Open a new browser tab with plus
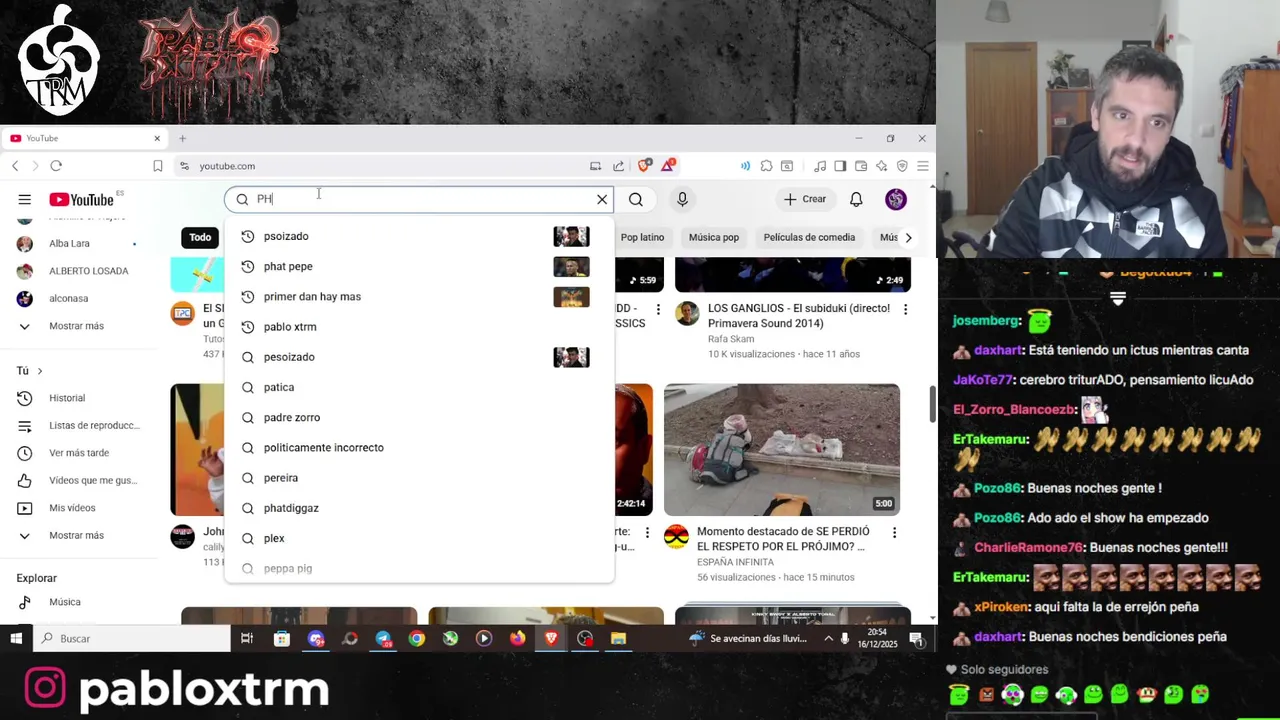This screenshot has width=1280, height=720. (x=182, y=138)
